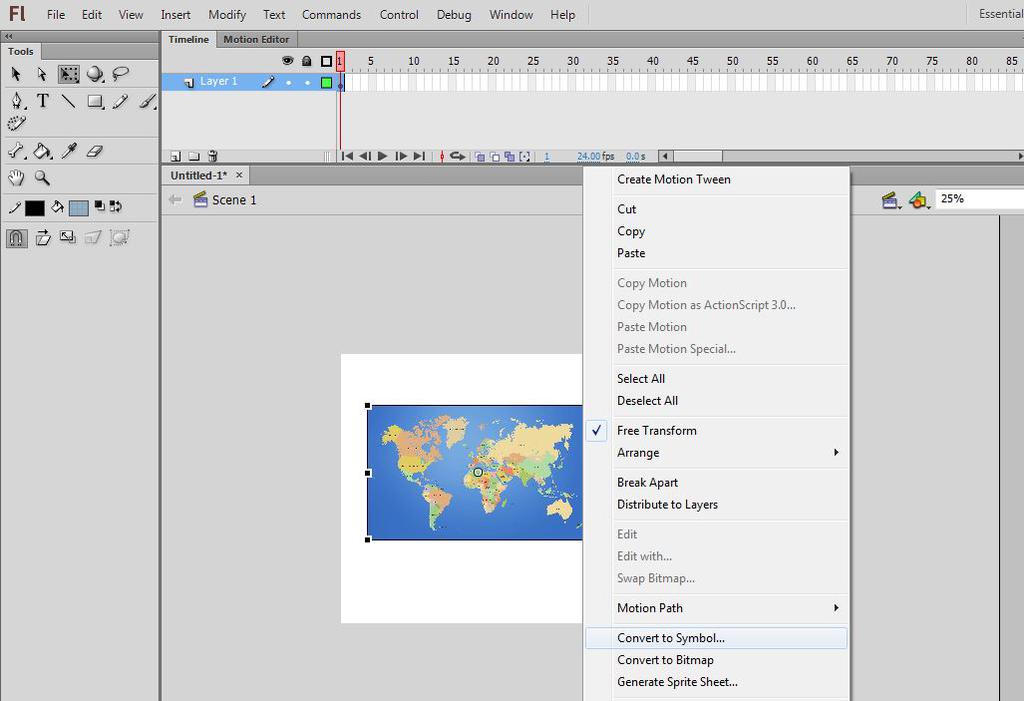The width and height of the screenshot is (1024, 701).
Task: Select the Bone tool
Action: point(15,150)
